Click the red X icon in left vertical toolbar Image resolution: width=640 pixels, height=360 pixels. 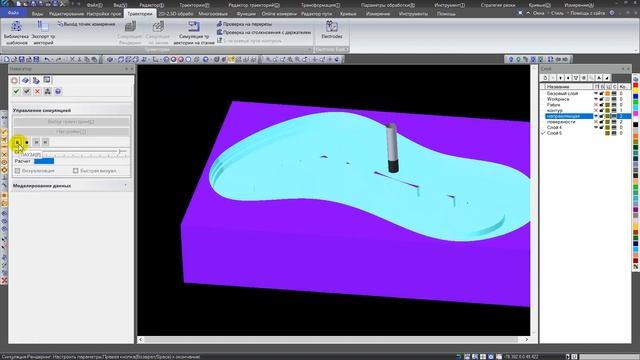(x=4, y=280)
